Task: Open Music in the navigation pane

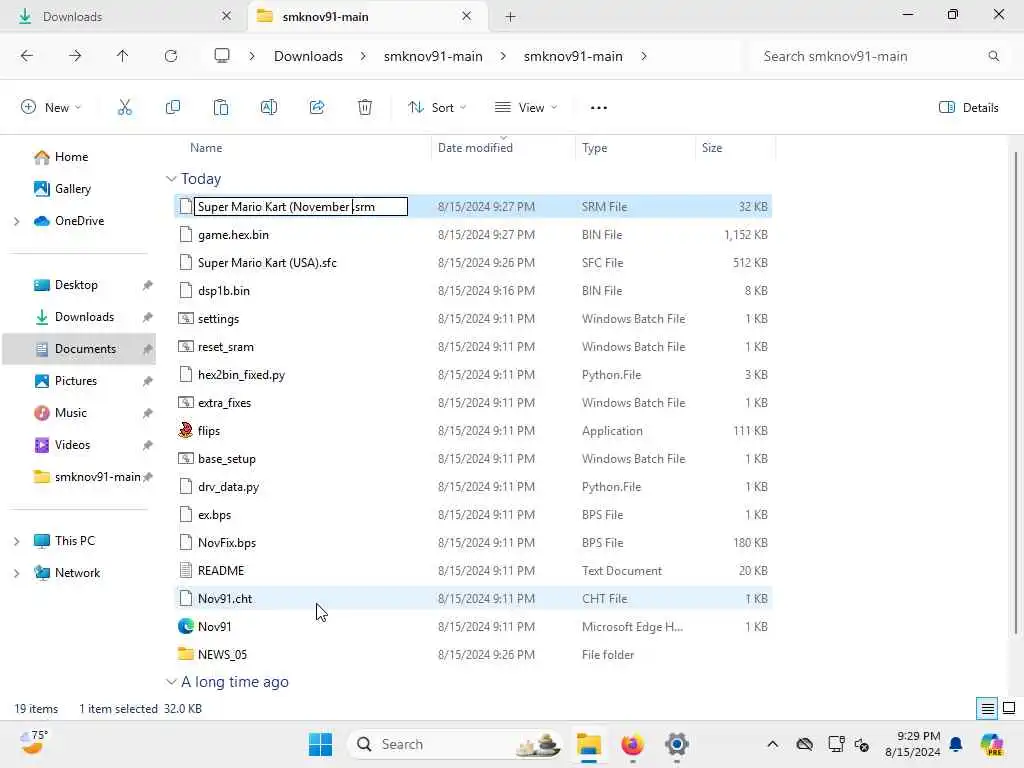Action: click(x=71, y=413)
